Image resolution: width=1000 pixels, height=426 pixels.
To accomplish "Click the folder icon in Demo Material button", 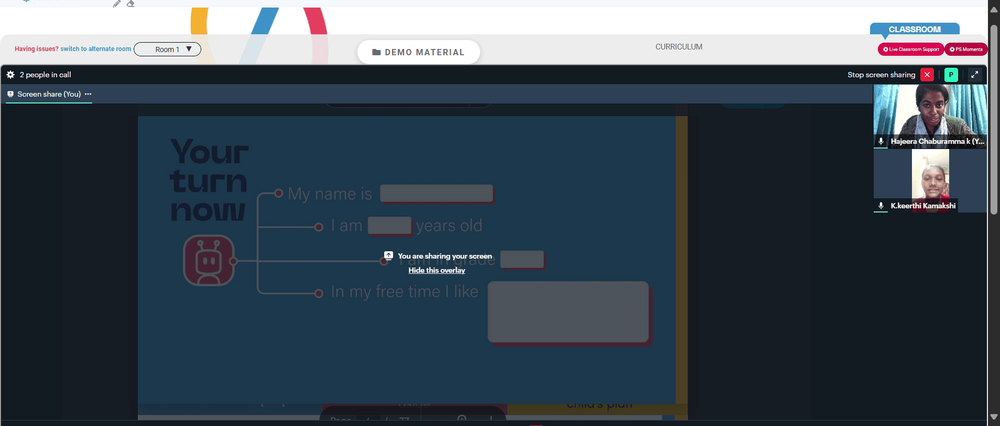I will (x=376, y=52).
